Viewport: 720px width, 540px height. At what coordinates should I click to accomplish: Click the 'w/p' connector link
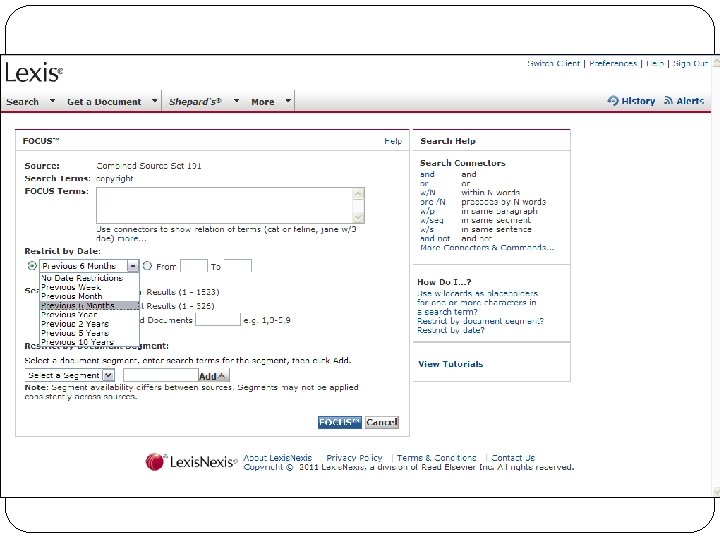pyautogui.click(x=427, y=211)
